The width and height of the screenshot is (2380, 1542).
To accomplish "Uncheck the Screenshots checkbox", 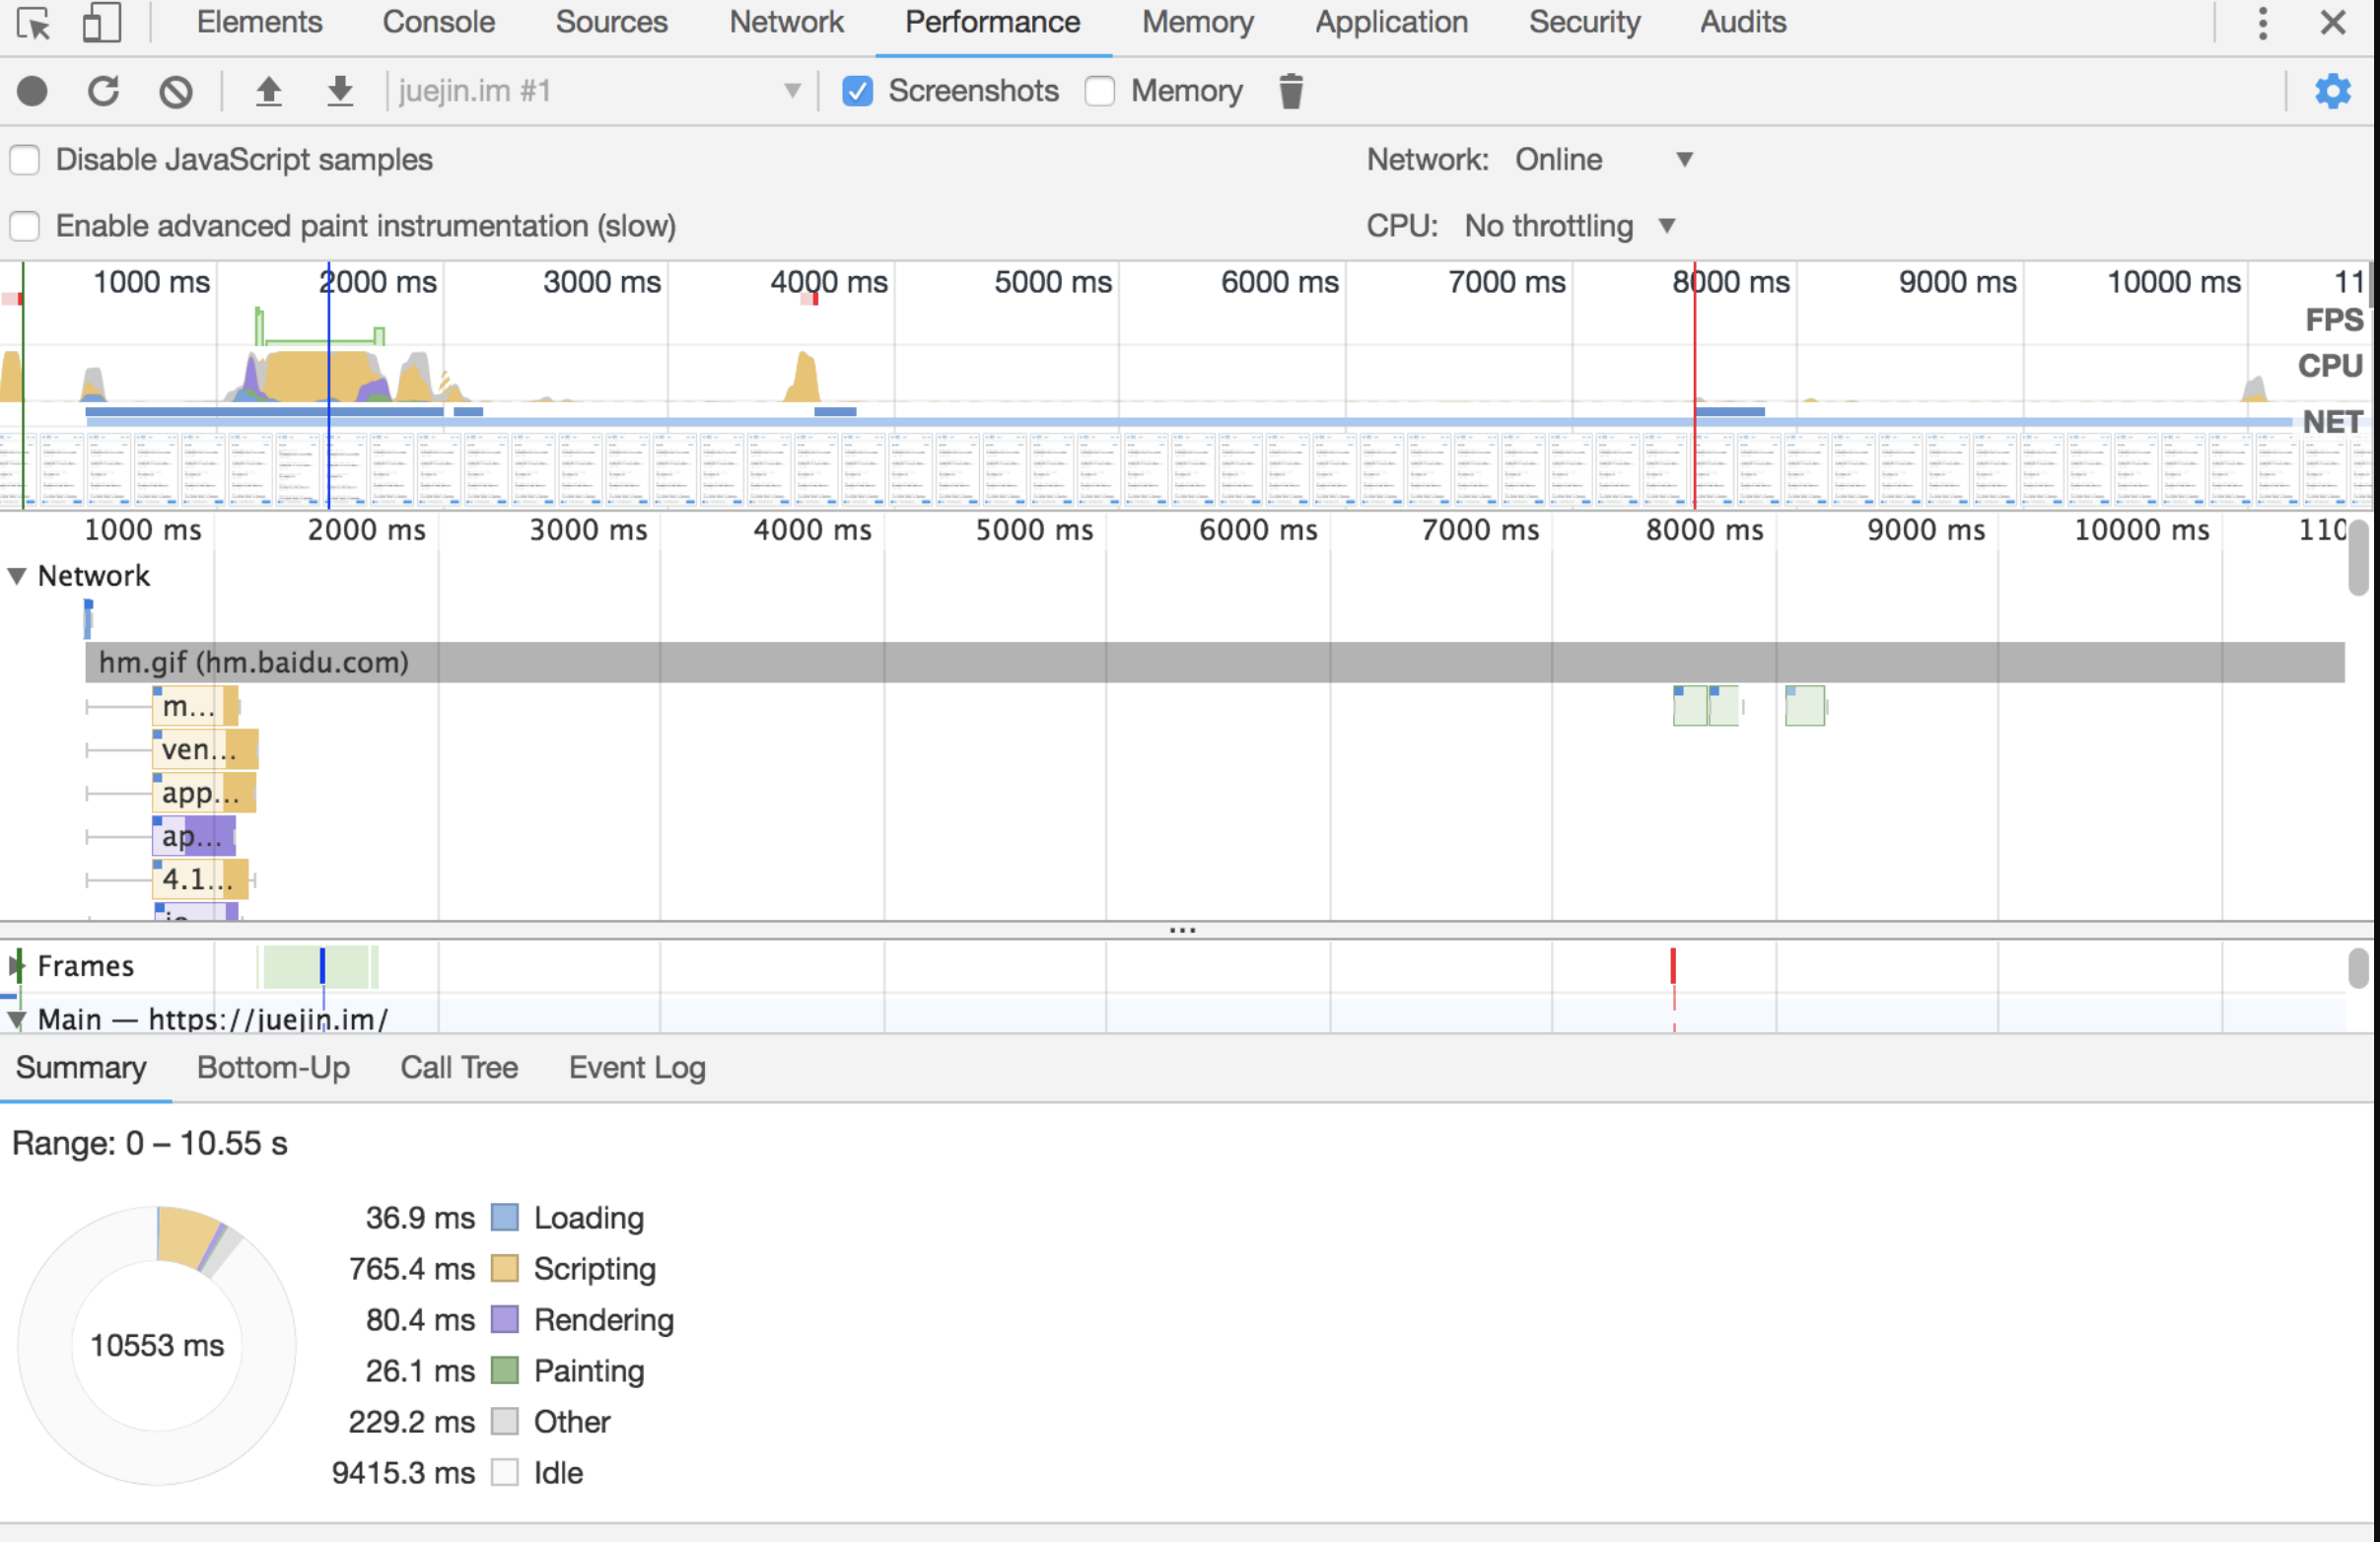I will pyautogui.click(x=857, y=91).
